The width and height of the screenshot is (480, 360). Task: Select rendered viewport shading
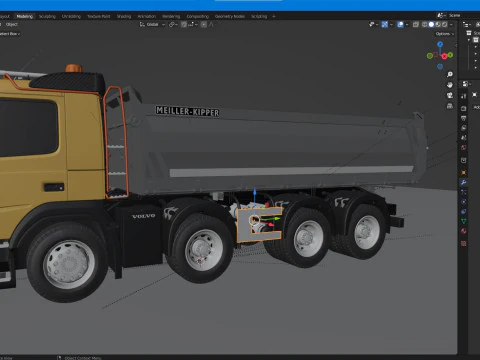[x=444, y=24]
